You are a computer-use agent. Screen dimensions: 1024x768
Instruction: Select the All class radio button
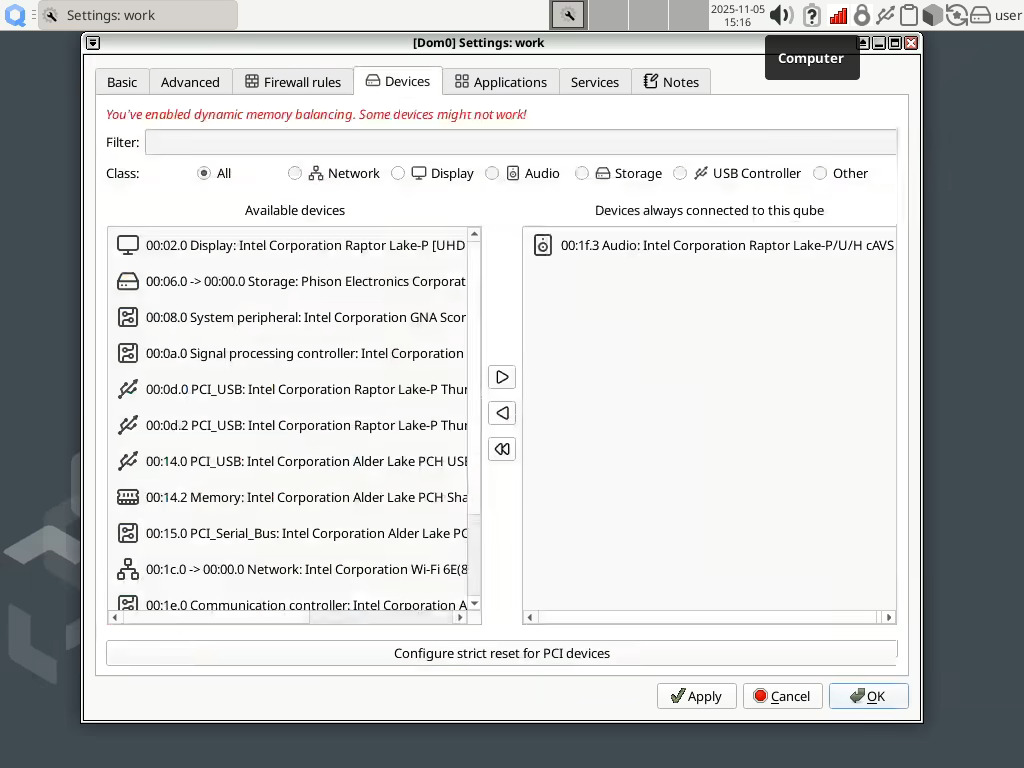click(x=204, y=173)
